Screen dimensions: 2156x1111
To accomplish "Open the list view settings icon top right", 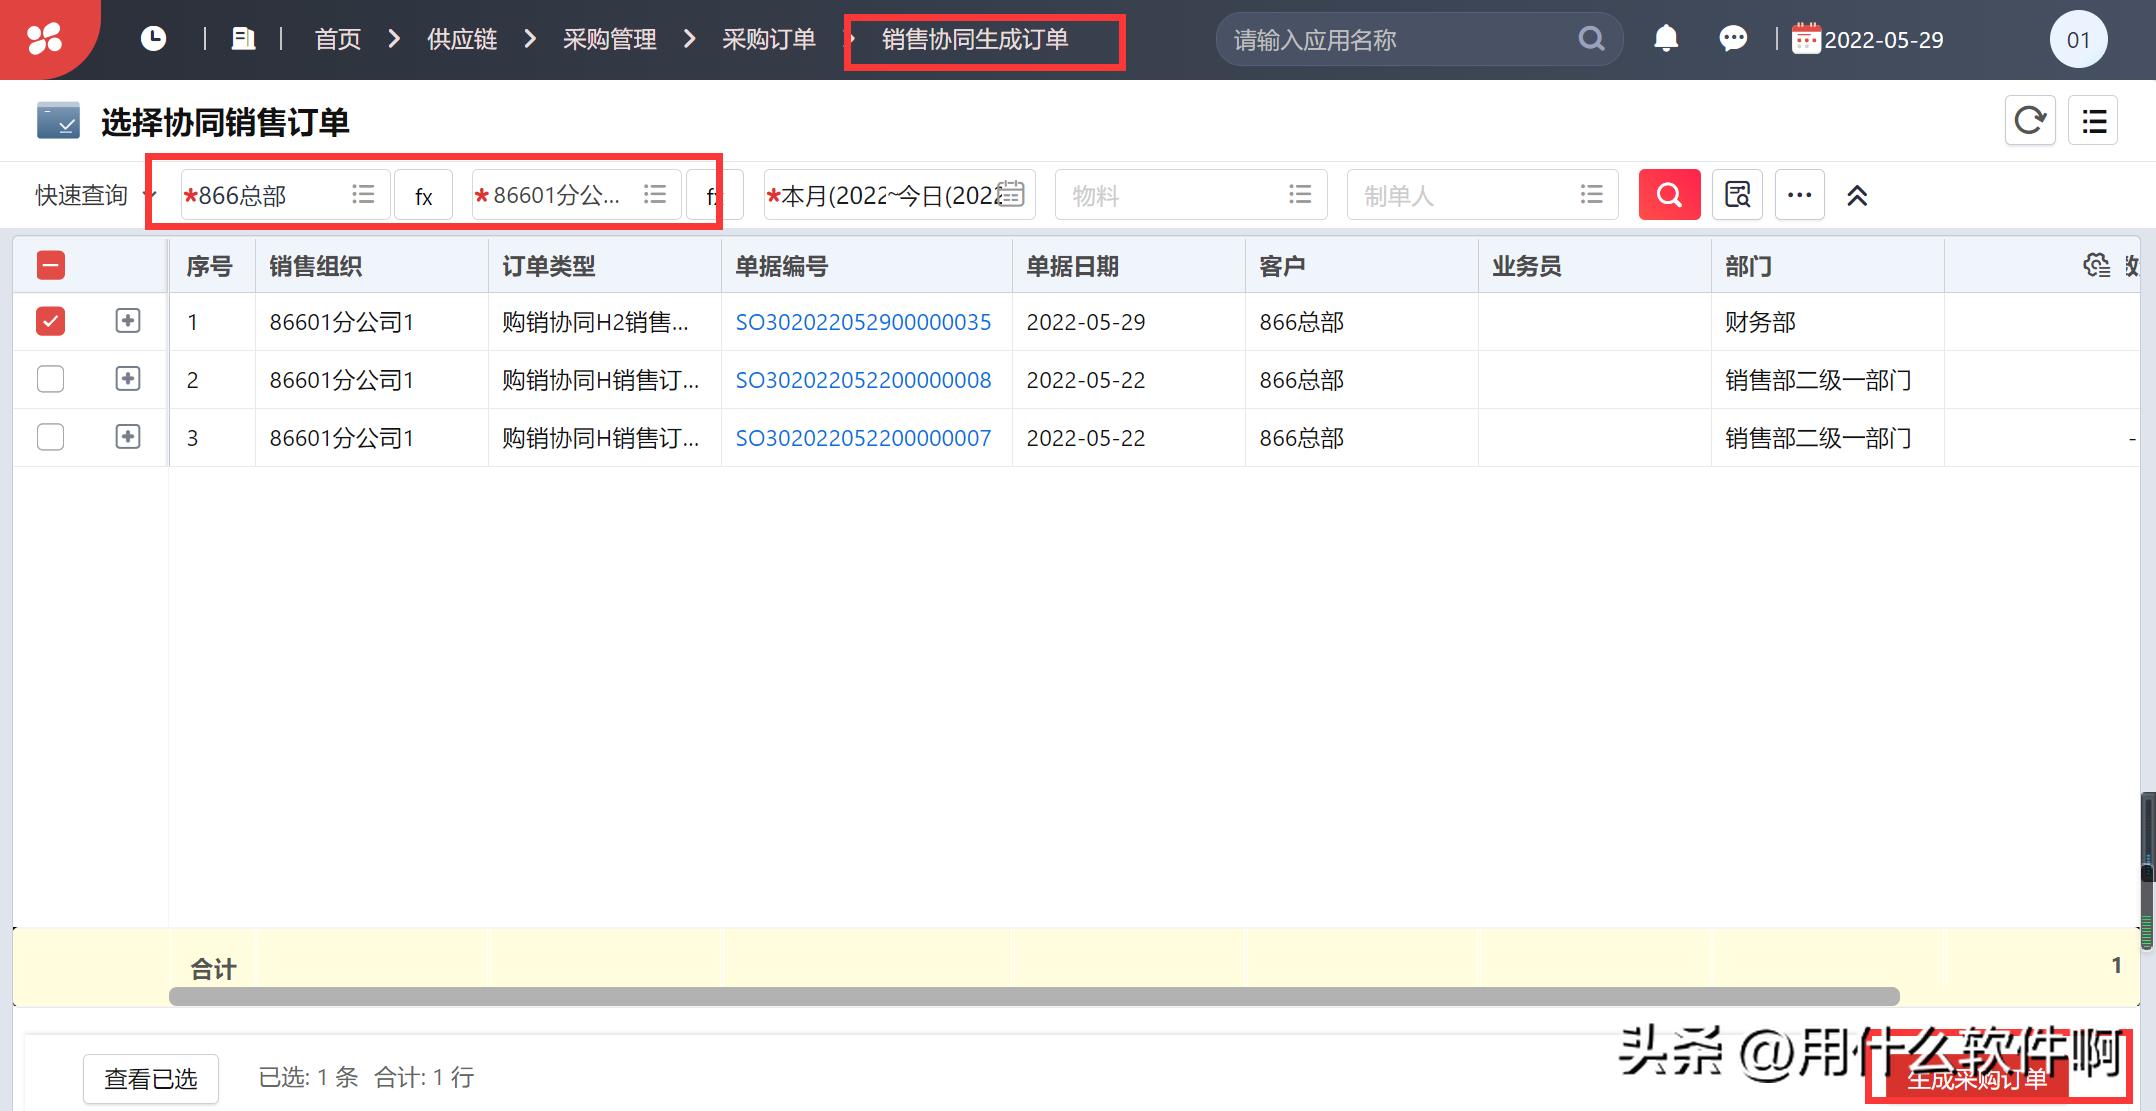I will tap(2093, 119).
